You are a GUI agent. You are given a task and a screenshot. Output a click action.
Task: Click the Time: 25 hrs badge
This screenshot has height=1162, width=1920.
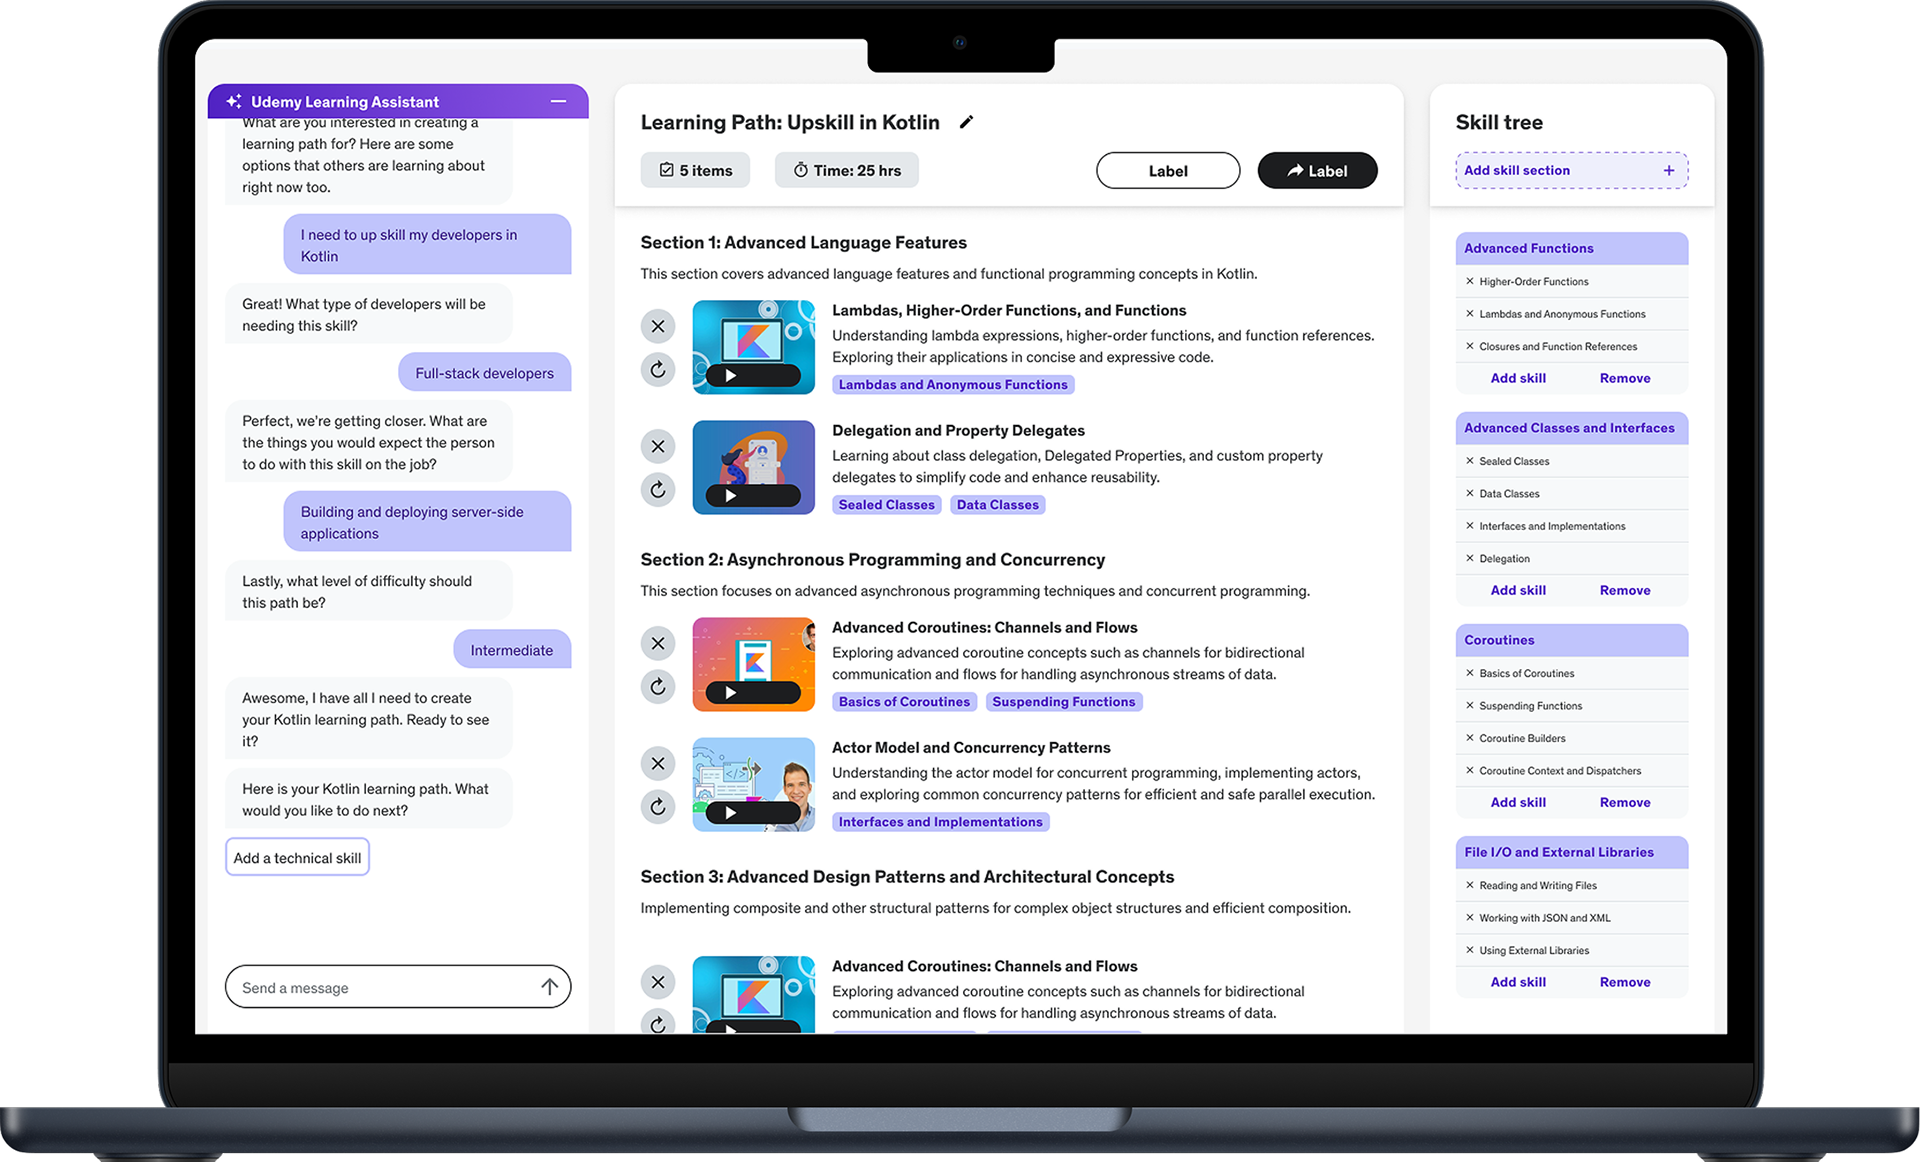click(x=847, y=170)
